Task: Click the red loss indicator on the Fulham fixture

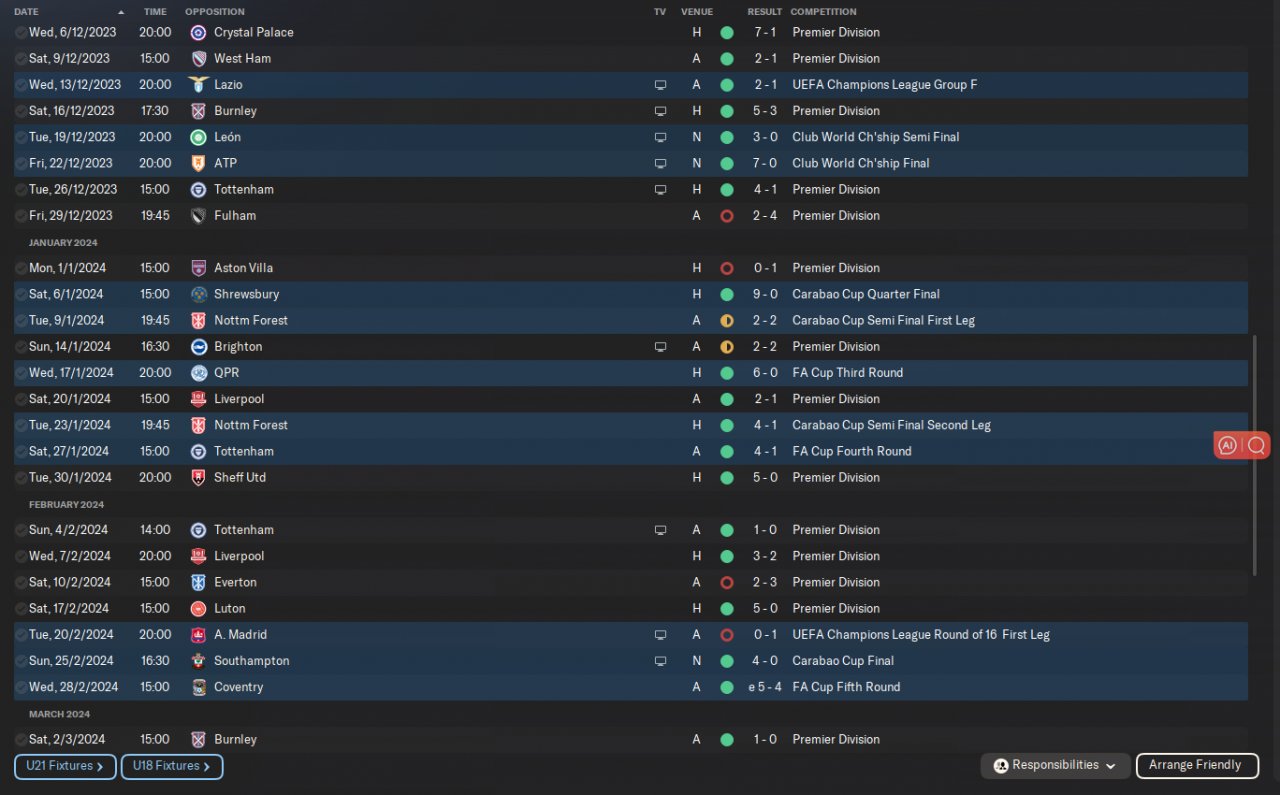Action: [727, 216]
